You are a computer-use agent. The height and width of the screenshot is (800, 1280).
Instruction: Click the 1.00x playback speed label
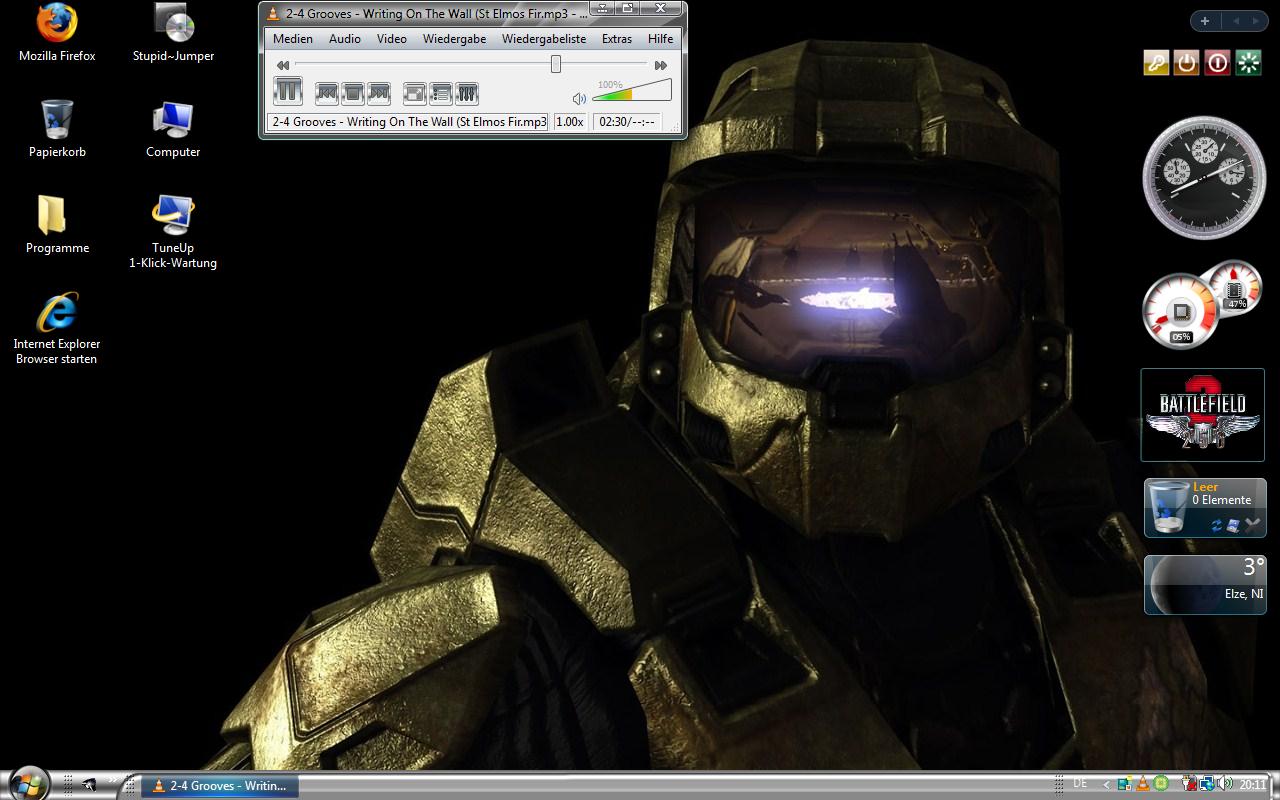(569, 122)
